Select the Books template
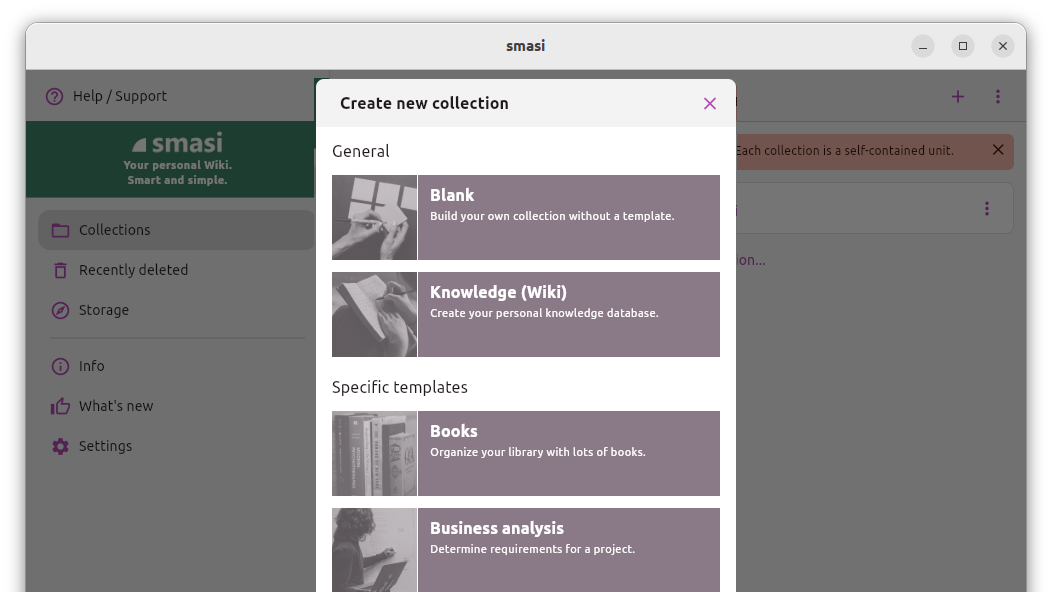The height and width of the screenshot is (592, 1052). [x=526, y=454]
